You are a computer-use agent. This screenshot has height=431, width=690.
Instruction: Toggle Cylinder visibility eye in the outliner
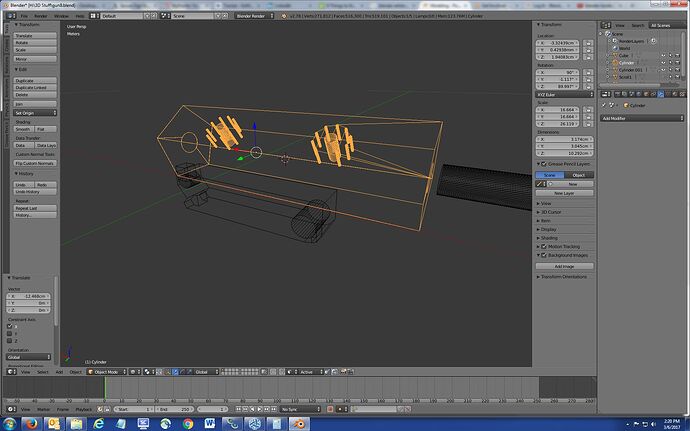click(x=663, y=63)
